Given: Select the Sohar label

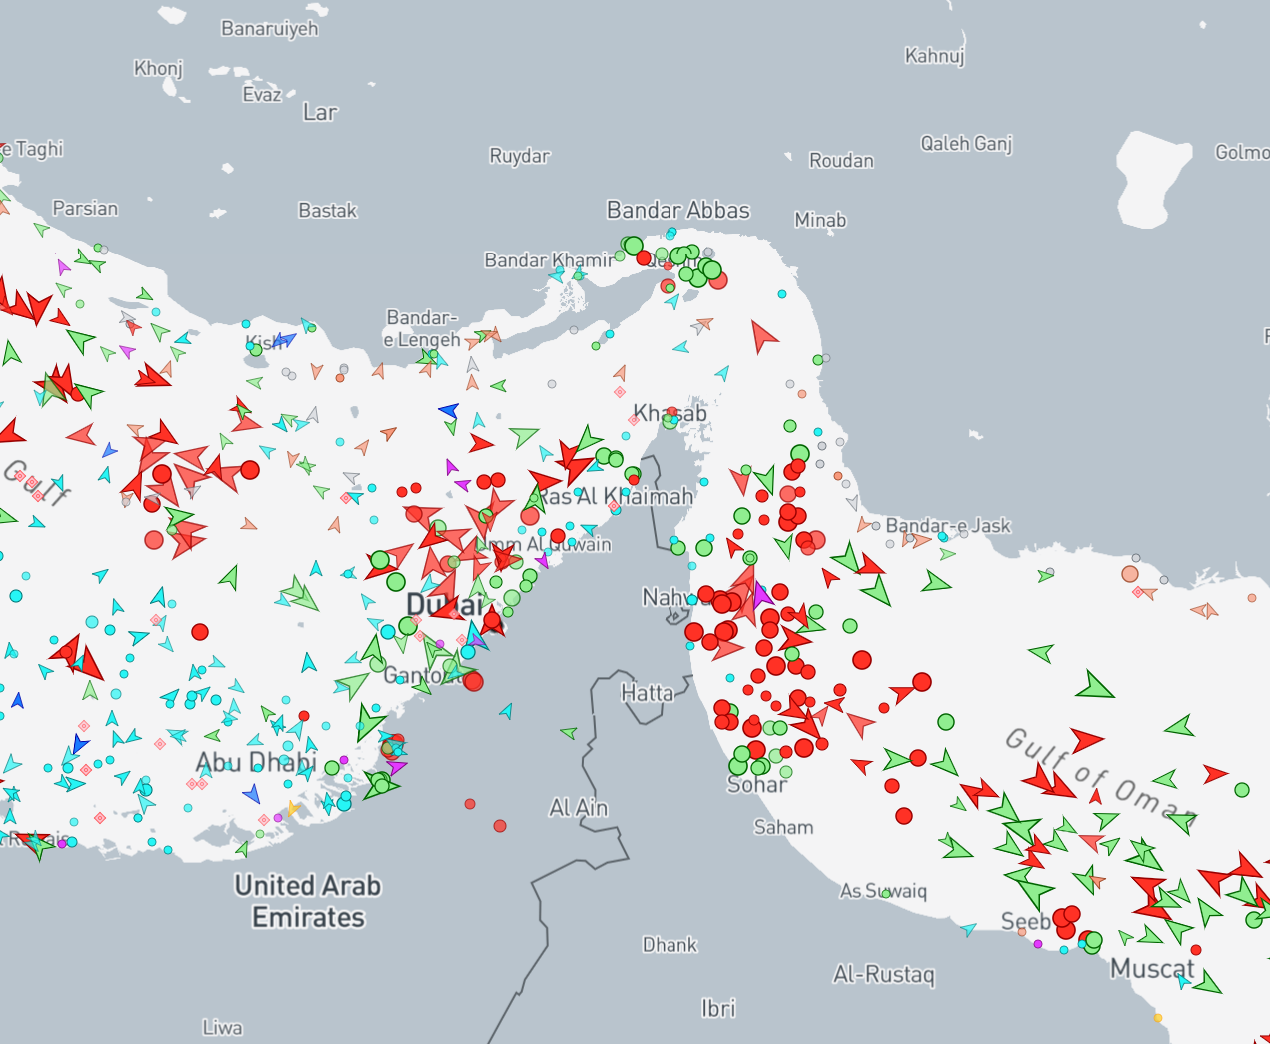Looking at the screenshot, I should [x=757, y=785].
